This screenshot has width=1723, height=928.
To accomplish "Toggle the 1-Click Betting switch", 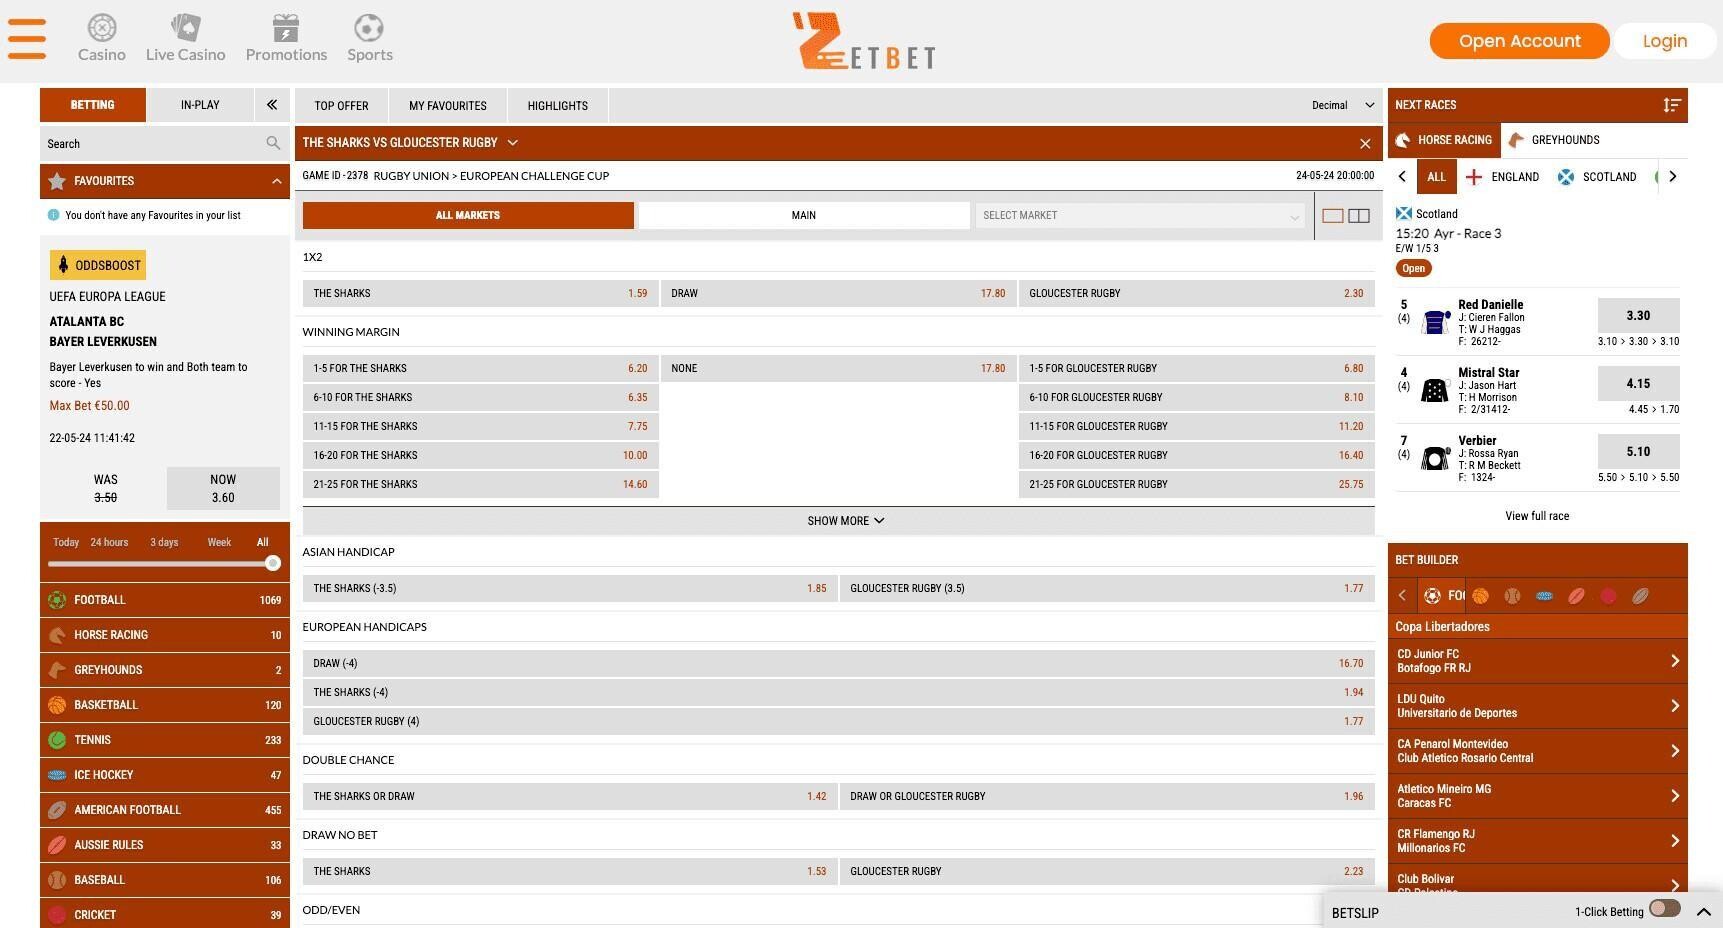I will pyautogui.click(x=1664, y=908).
